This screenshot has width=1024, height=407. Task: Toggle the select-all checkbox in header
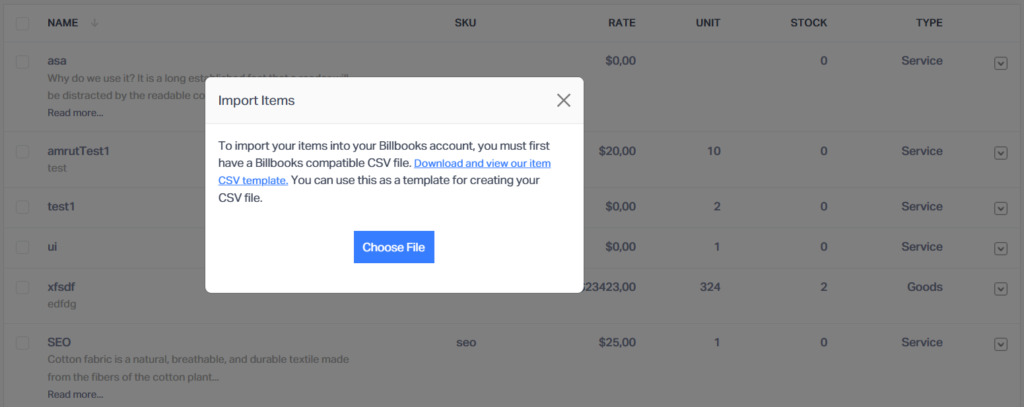coord(22,23)
